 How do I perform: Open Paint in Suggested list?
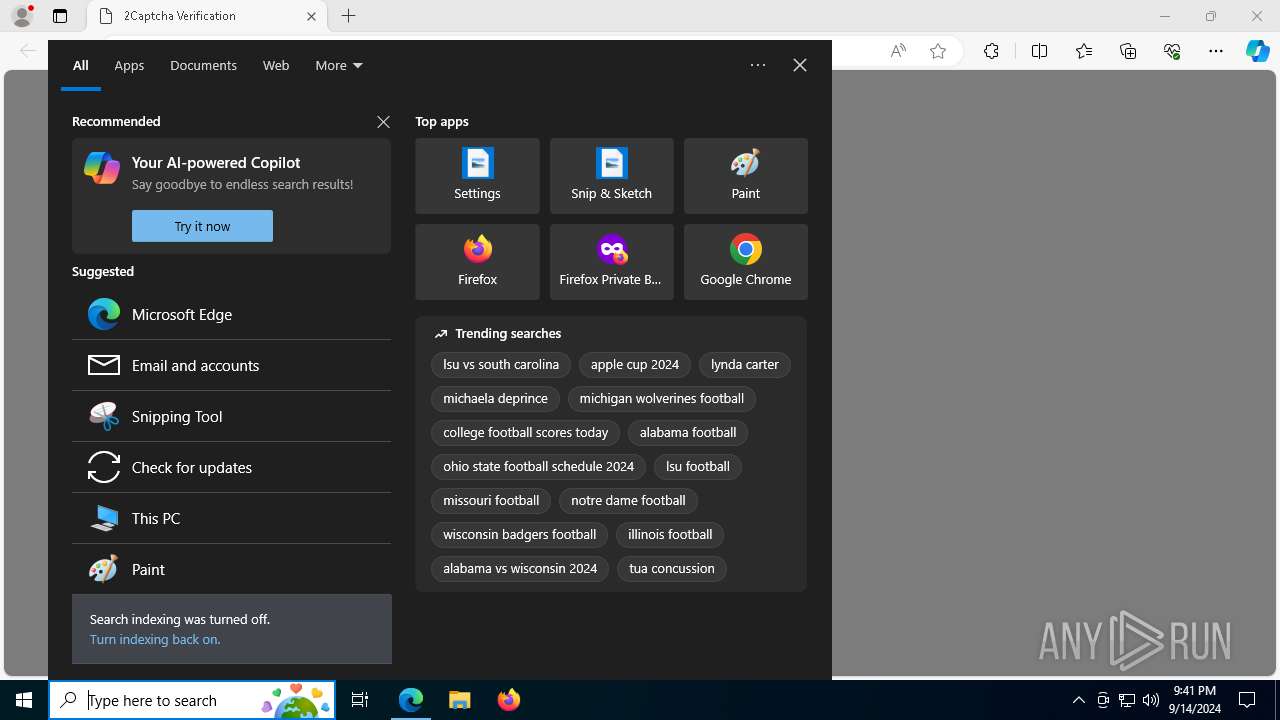coord(231,569)
